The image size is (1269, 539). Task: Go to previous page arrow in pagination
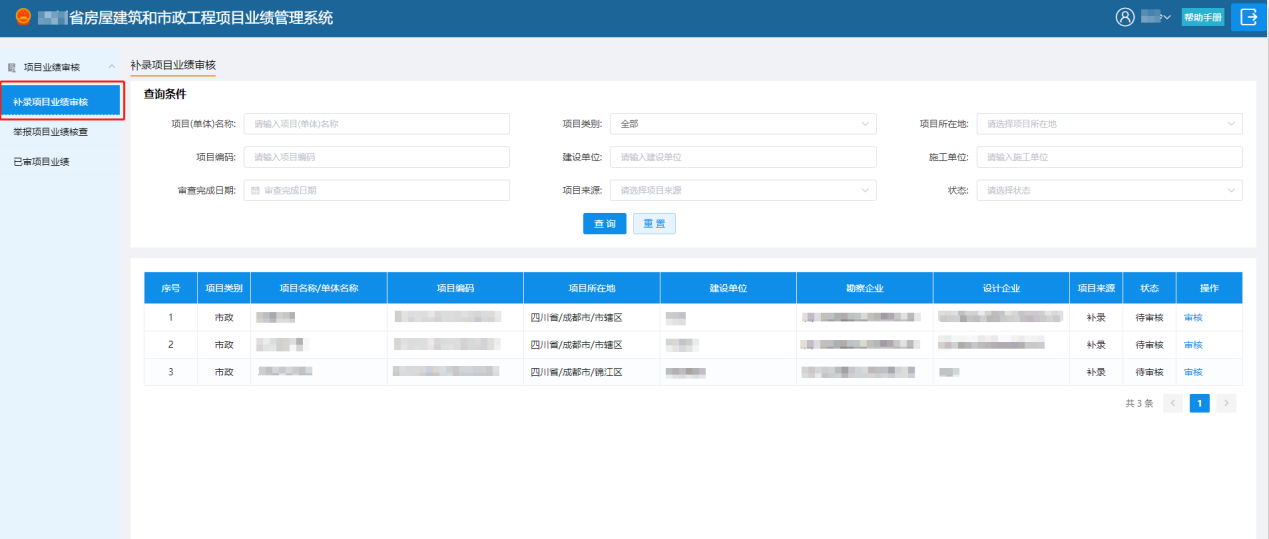[1173, 403]
